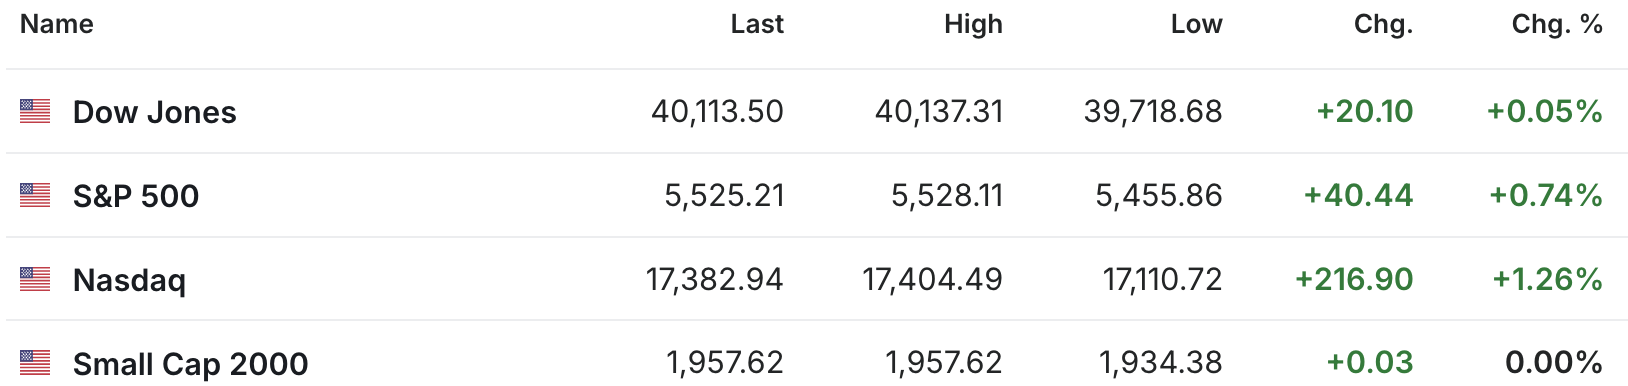The height and width of the screenshot is (386, 1628).
Task: Click the US flag beside Nasdaq
Action: click(x=35, y=279)
